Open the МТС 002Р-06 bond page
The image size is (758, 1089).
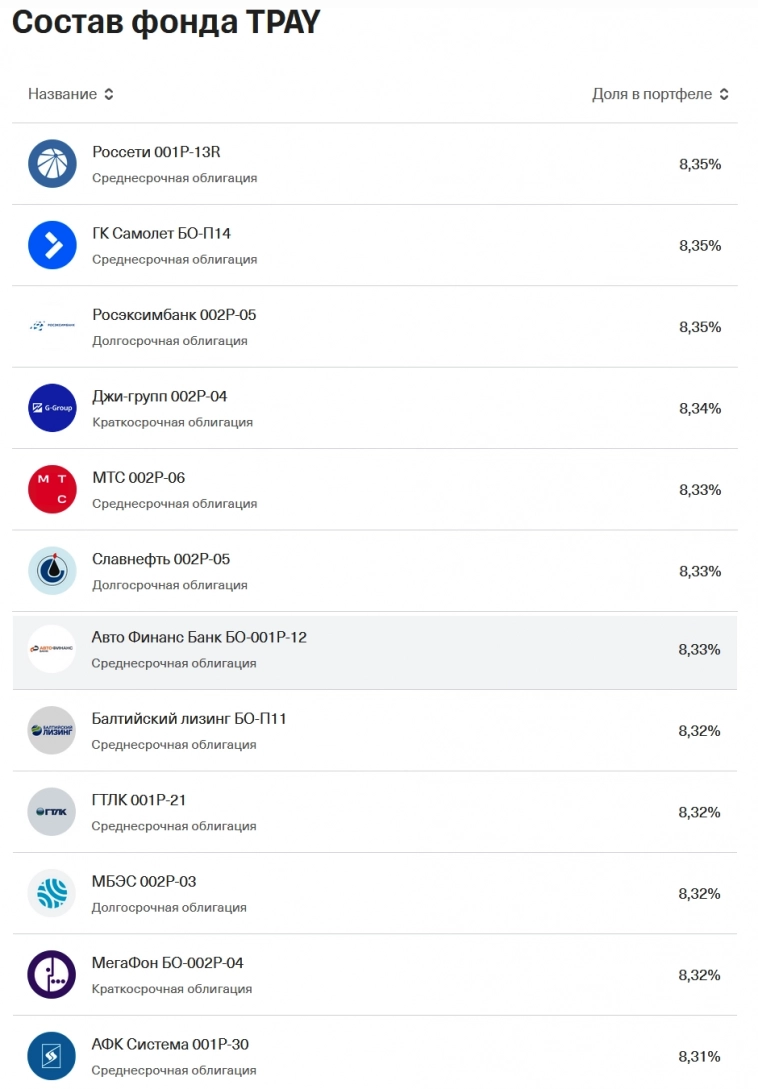coord(138,478)
